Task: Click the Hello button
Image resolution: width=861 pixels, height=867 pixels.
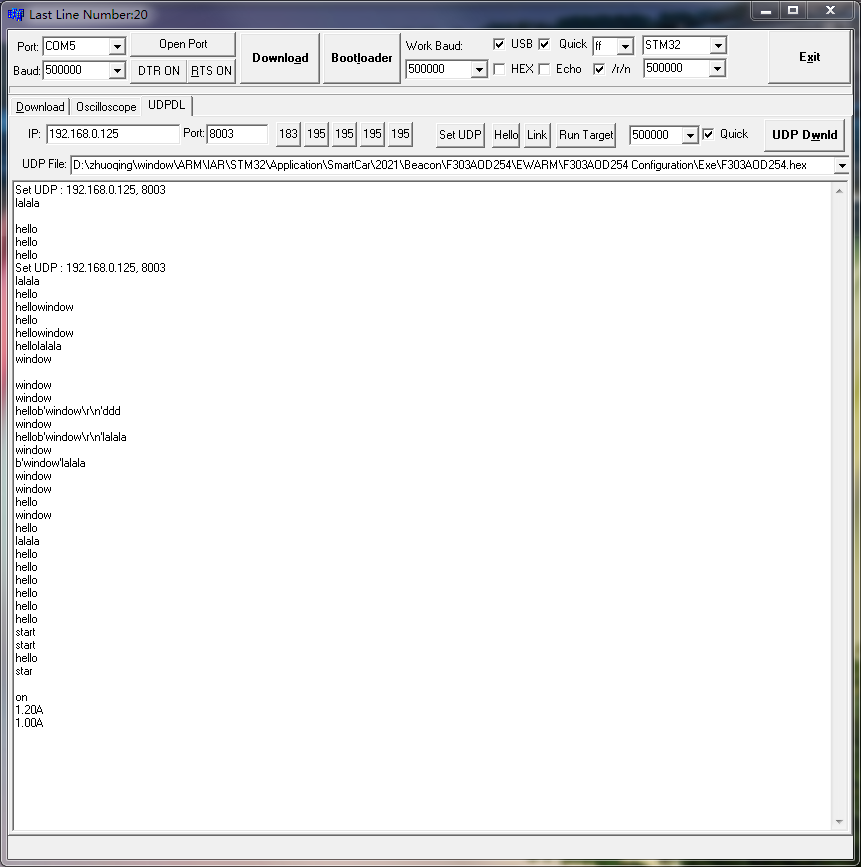Action: point(506,135)
